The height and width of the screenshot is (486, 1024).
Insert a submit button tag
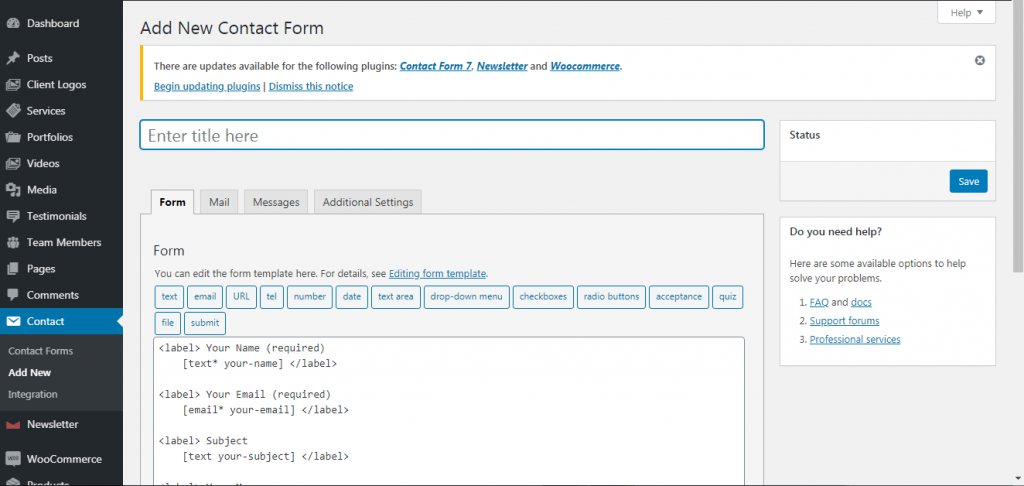[205, 323]
